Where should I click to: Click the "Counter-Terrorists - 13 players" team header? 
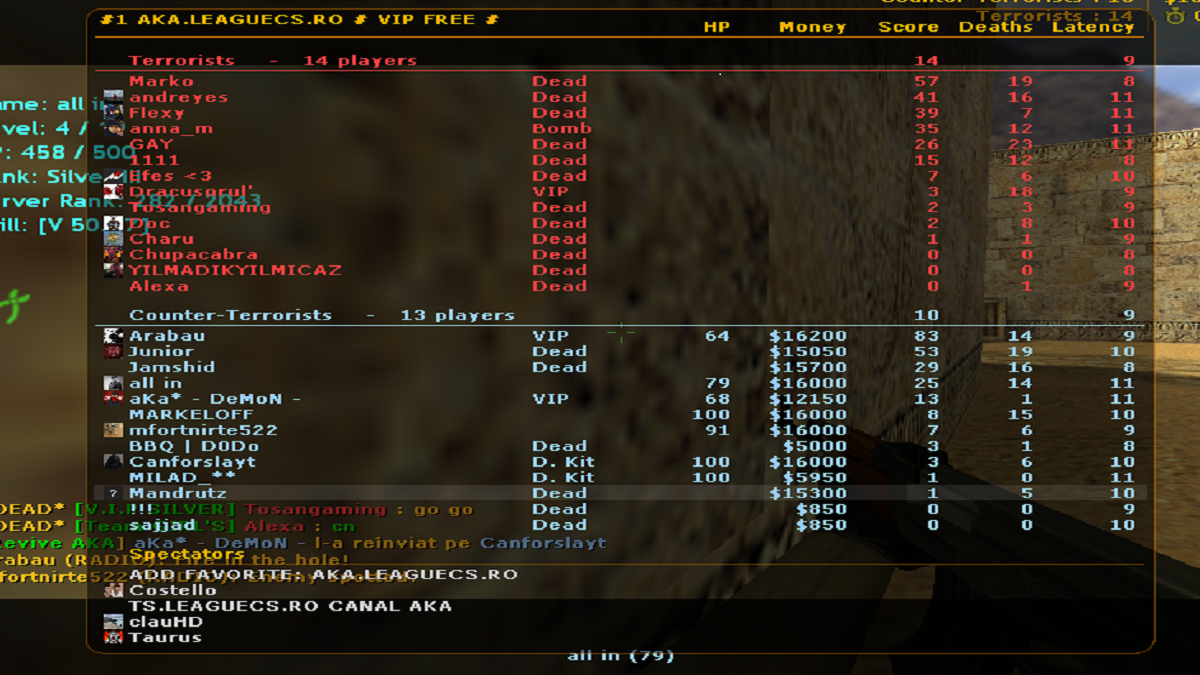pos(322,315)
